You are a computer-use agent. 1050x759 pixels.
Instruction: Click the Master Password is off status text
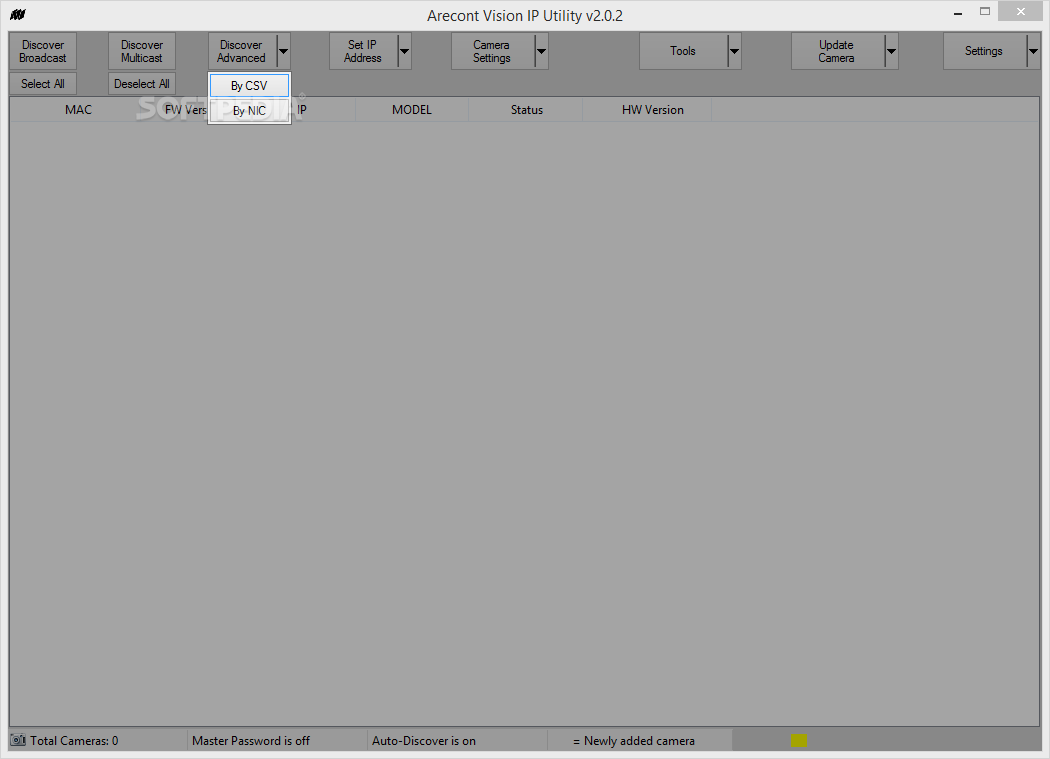click(x=251, y=741)
